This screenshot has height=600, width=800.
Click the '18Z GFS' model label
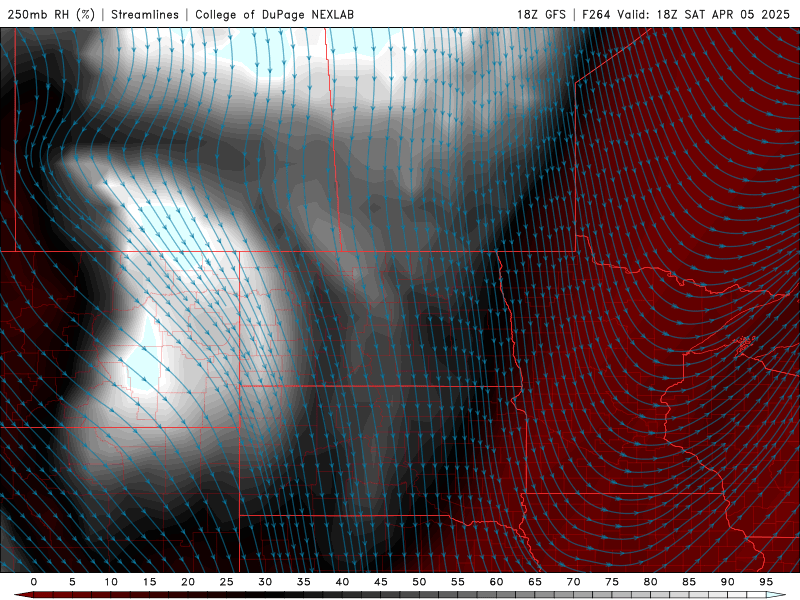point(541,14)
